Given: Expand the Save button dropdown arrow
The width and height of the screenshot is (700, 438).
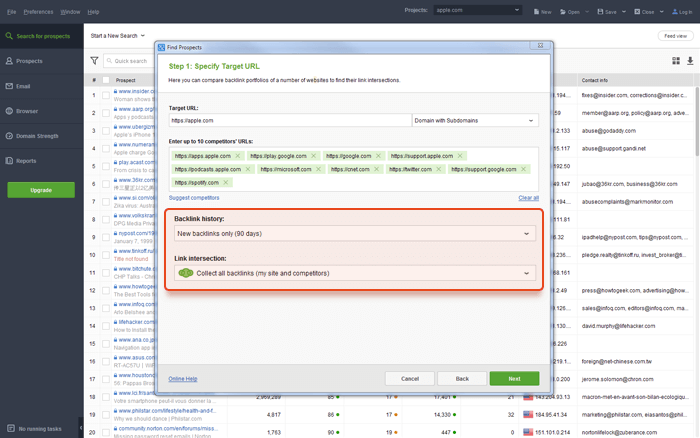Looking at the screenshot, I should coord(624,12).
